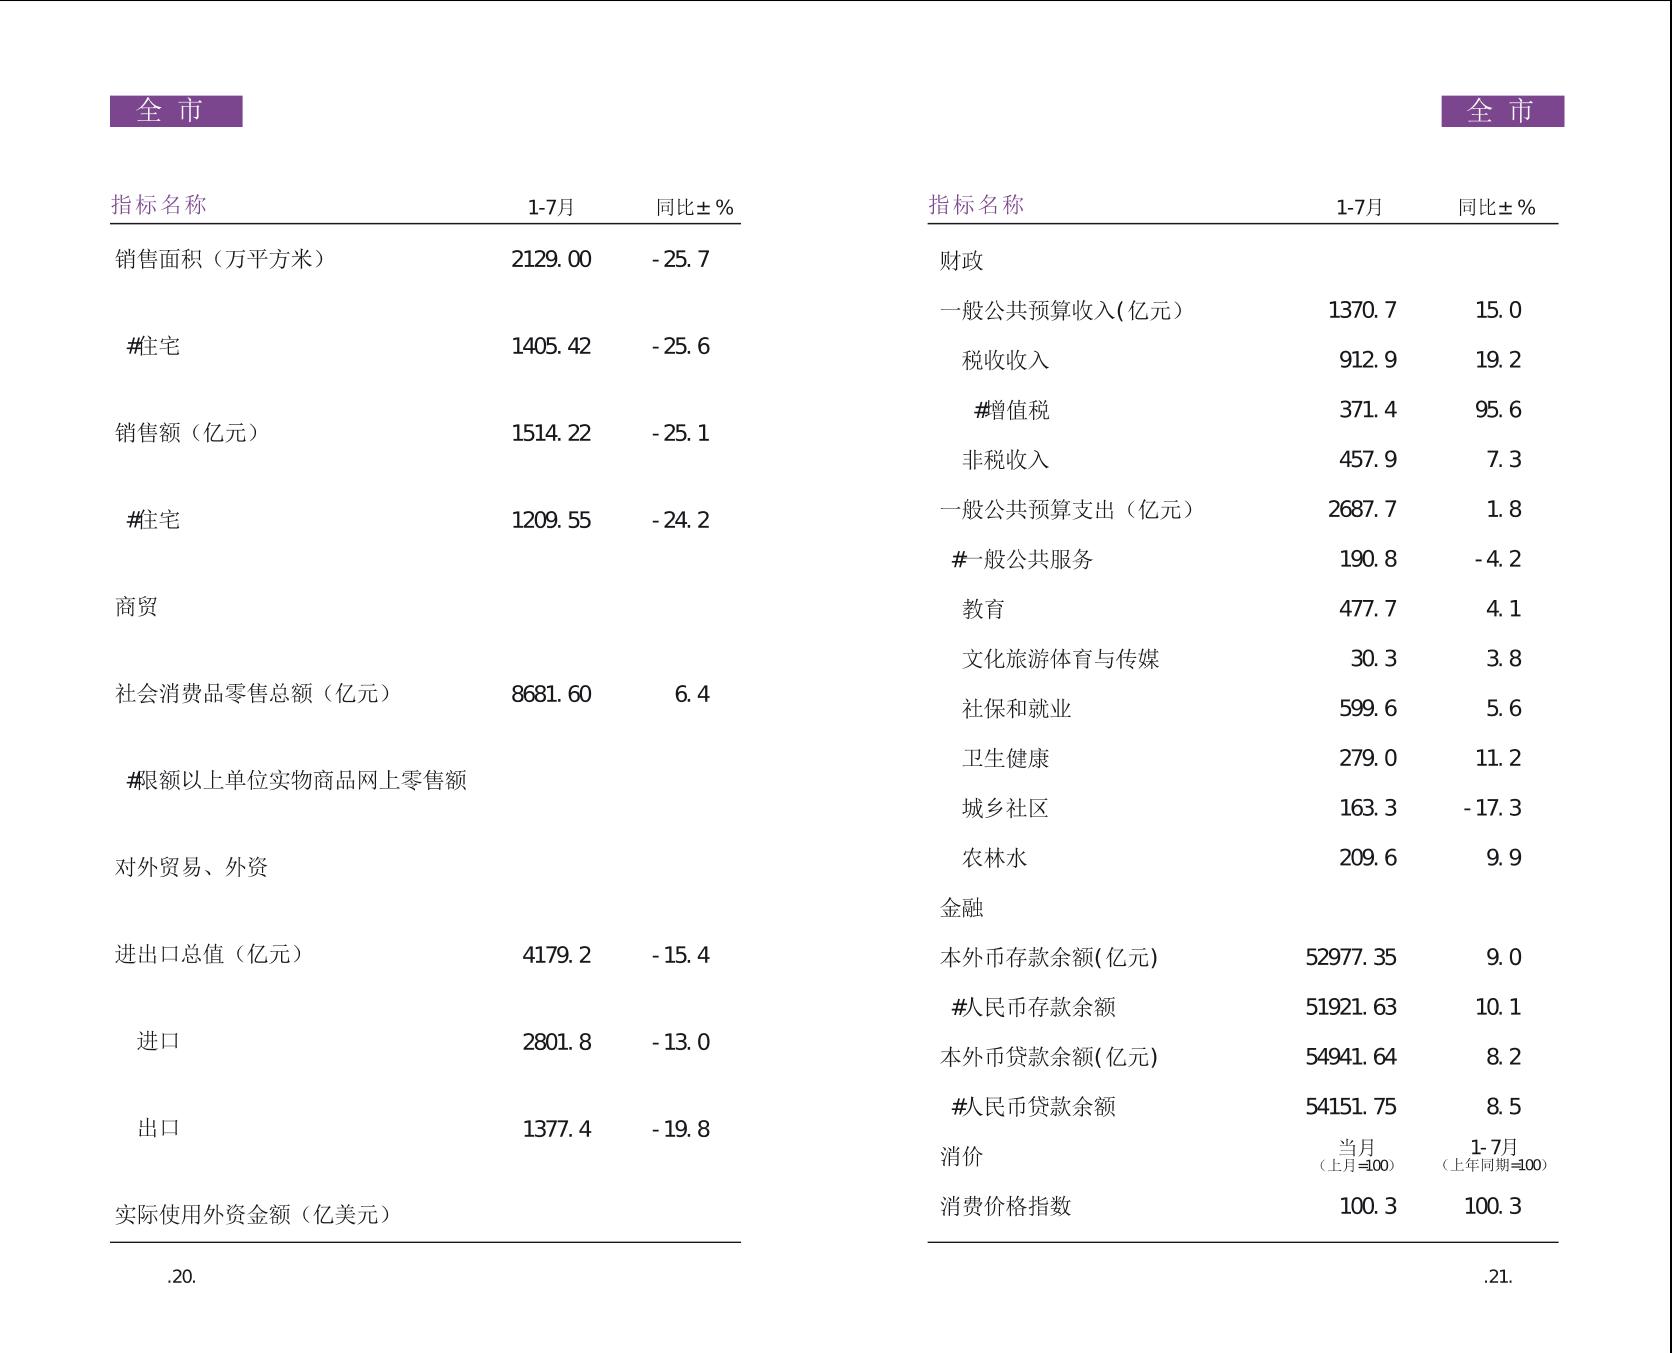Select the #人民币贷款余额 row label
This screenshot has height=1353, width=1672.
coord(1034,1107)
